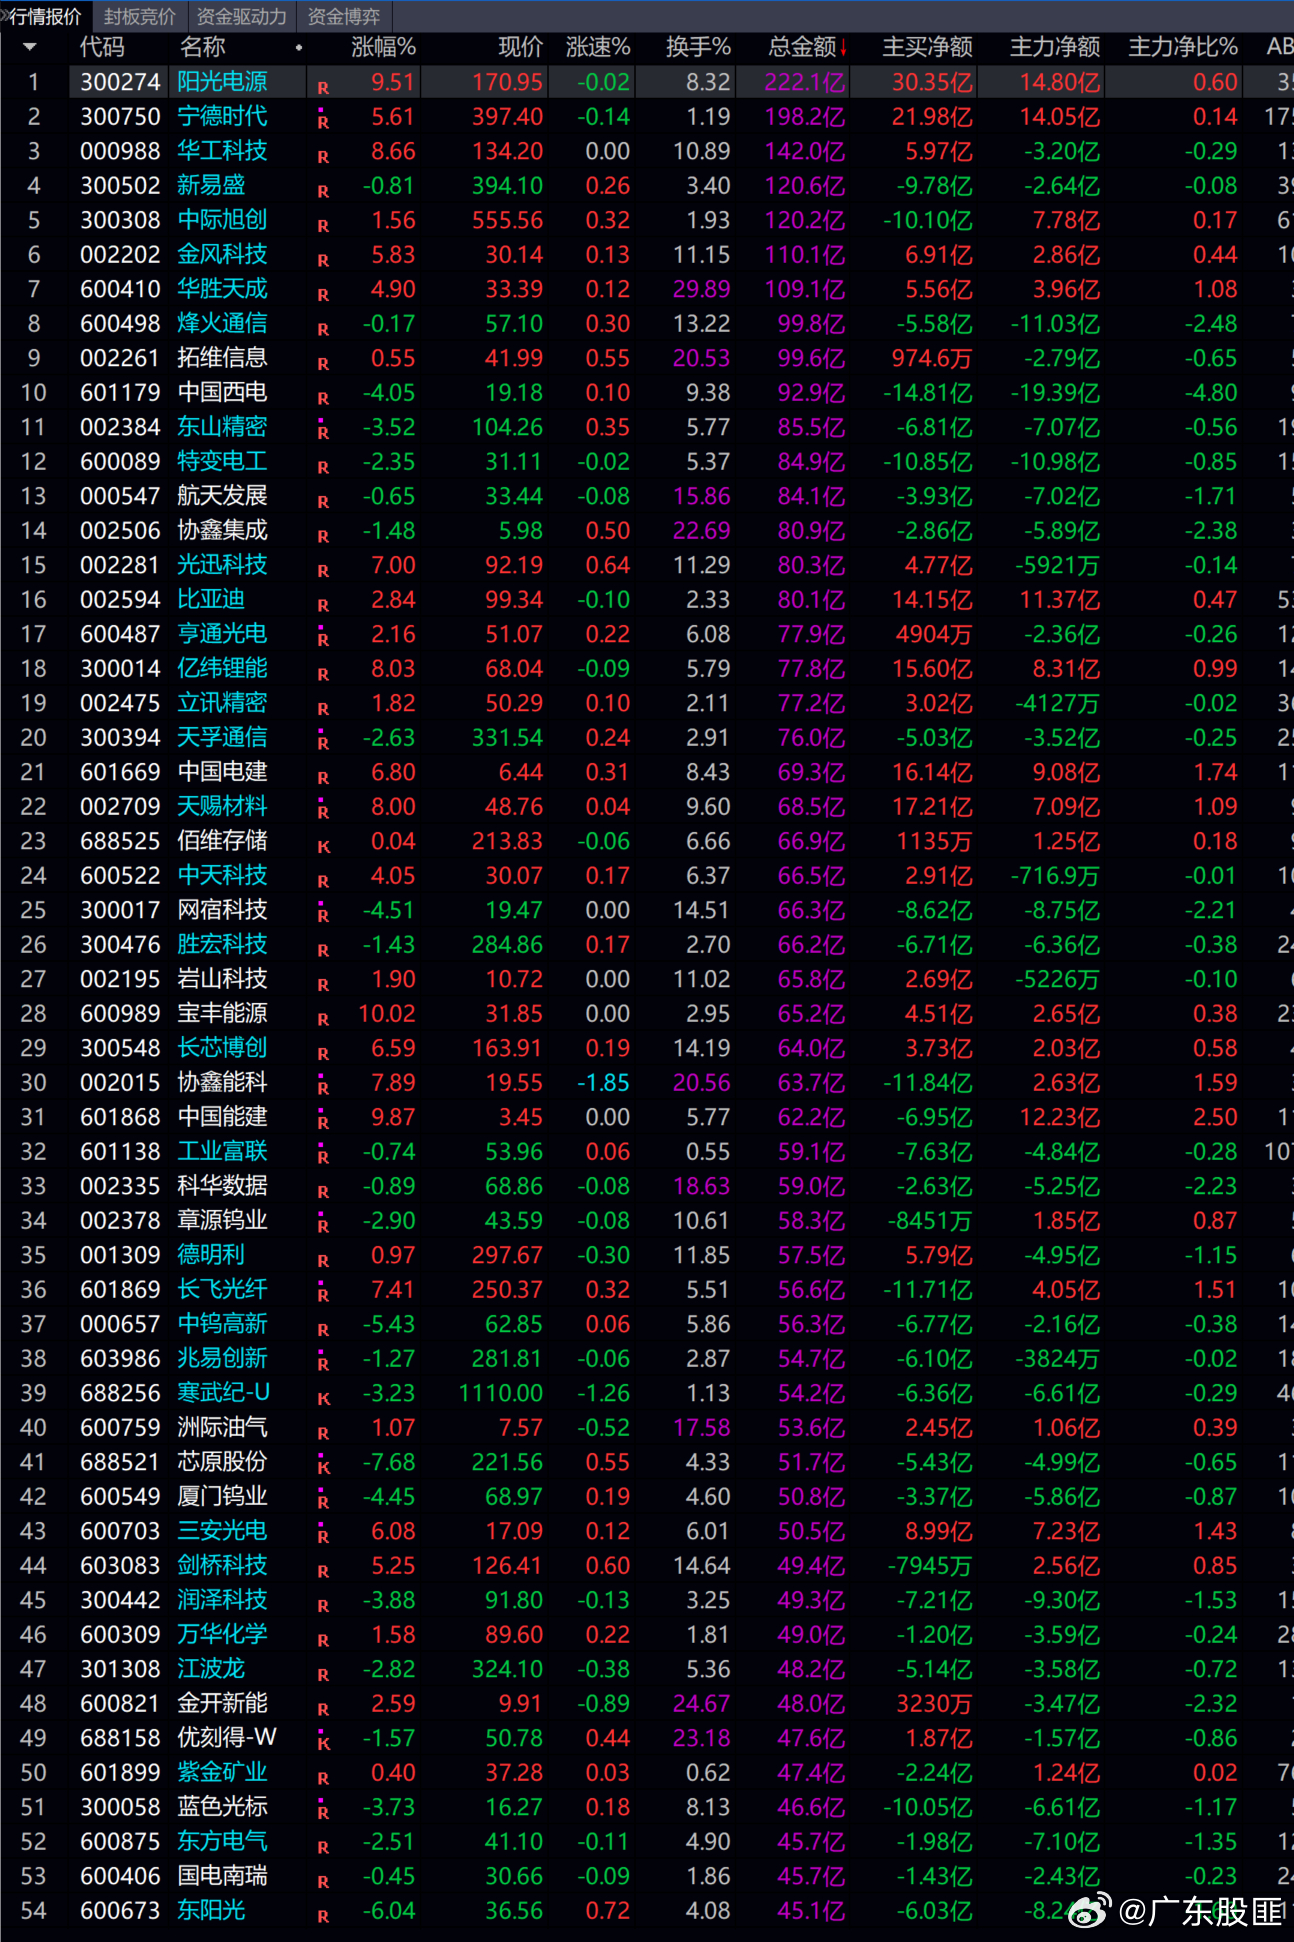Select stock name 华工科技

click(222, 151)
